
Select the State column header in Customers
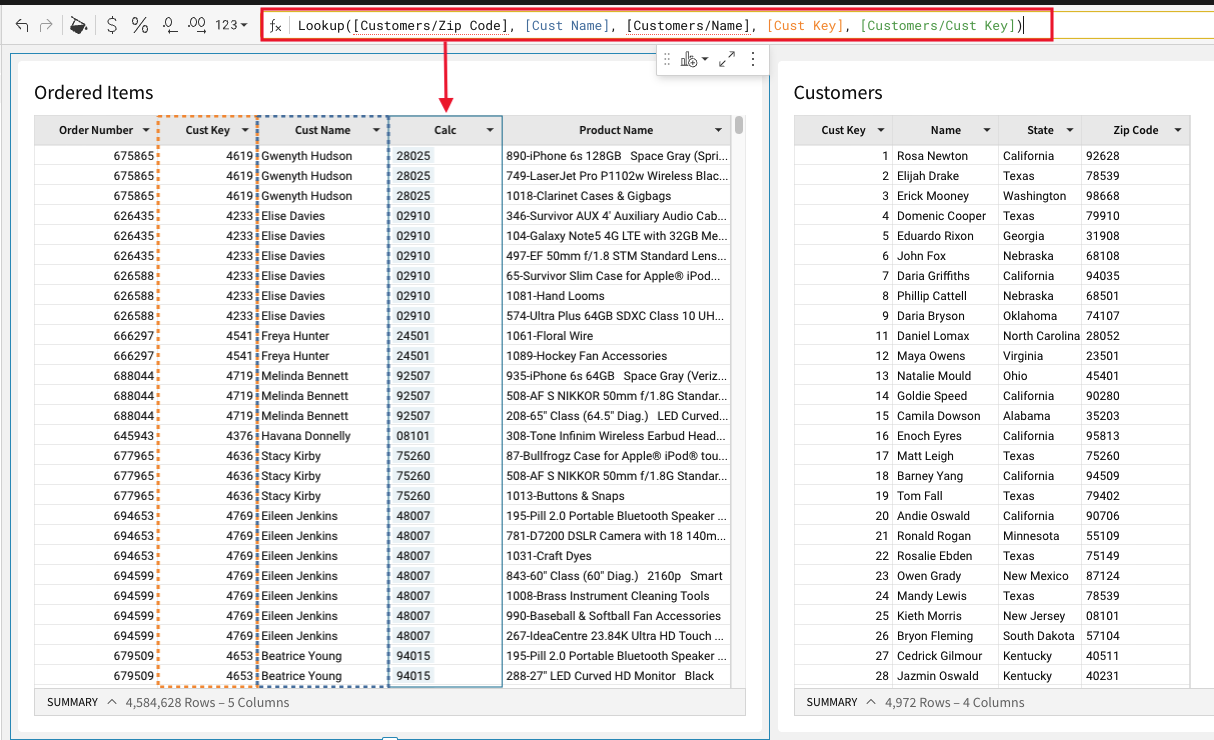point(1039,131)
